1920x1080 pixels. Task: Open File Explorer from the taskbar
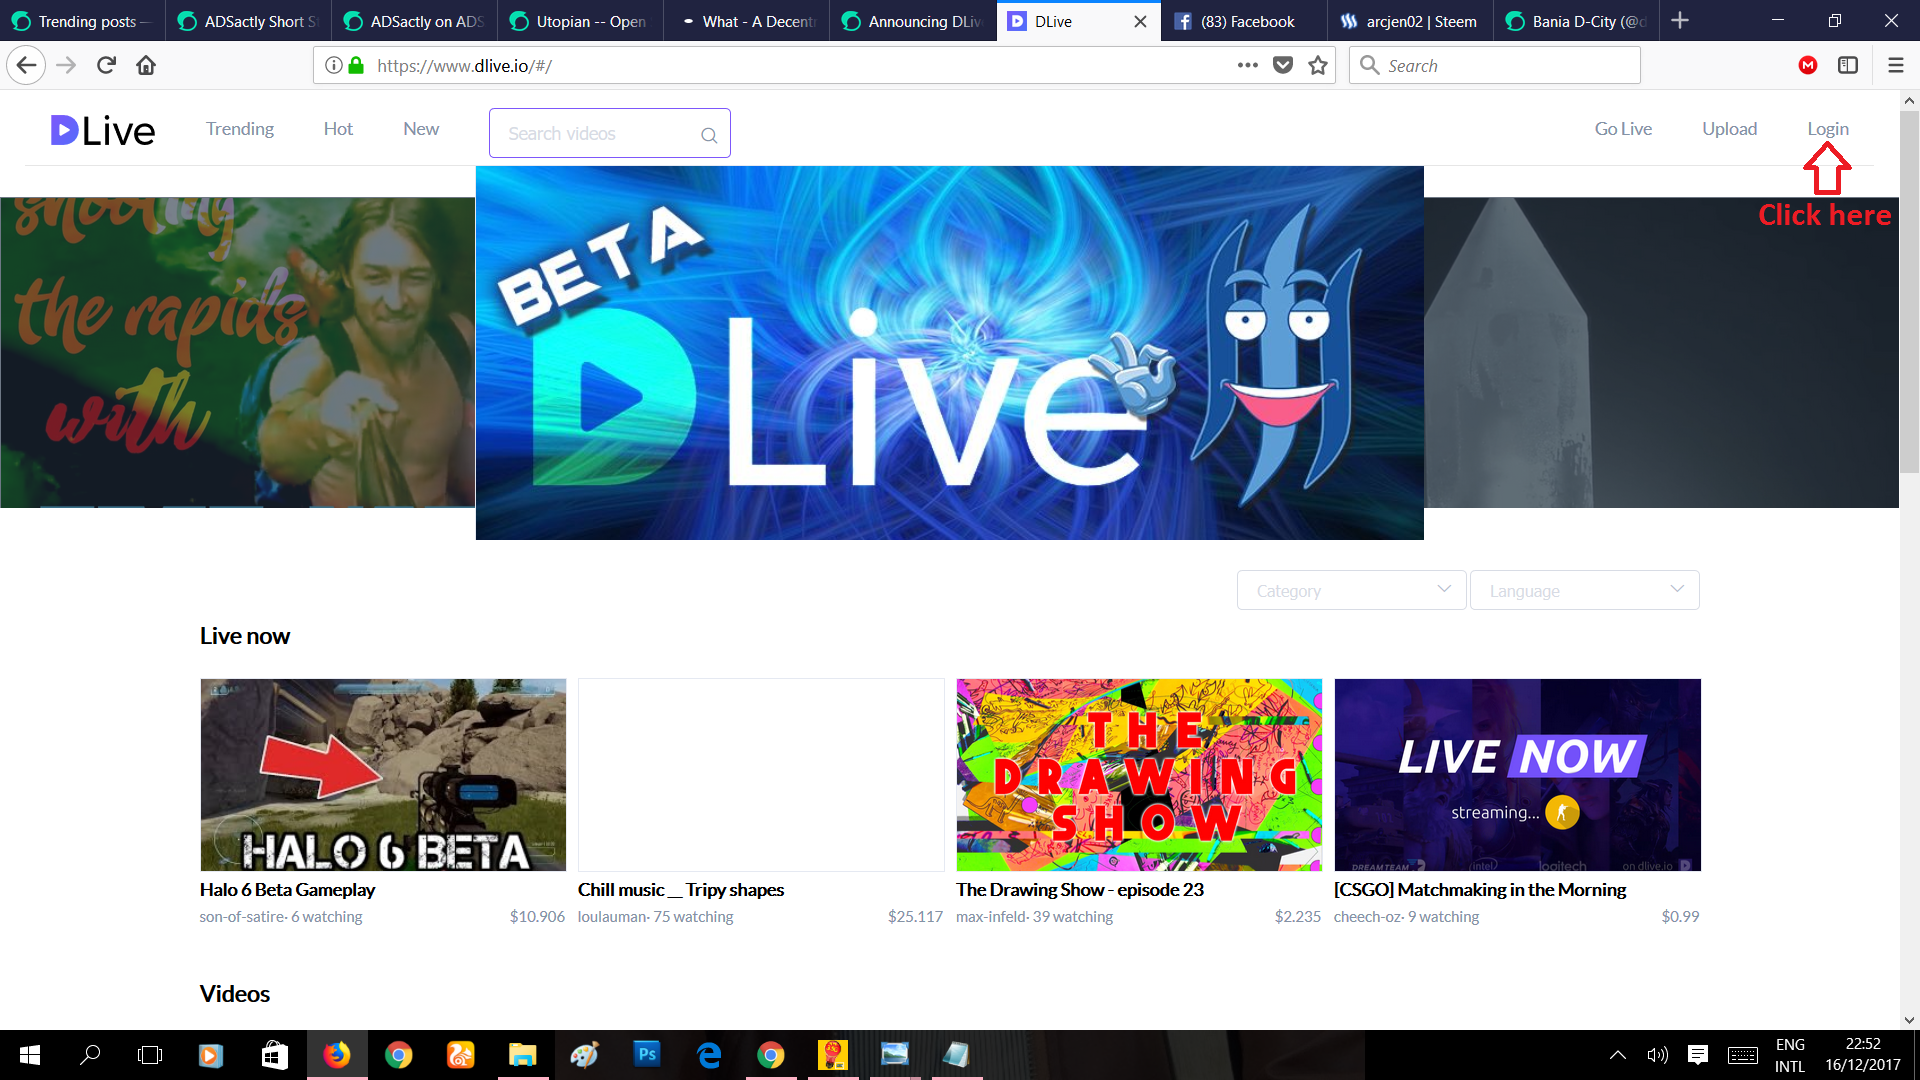coord(522,1055)
